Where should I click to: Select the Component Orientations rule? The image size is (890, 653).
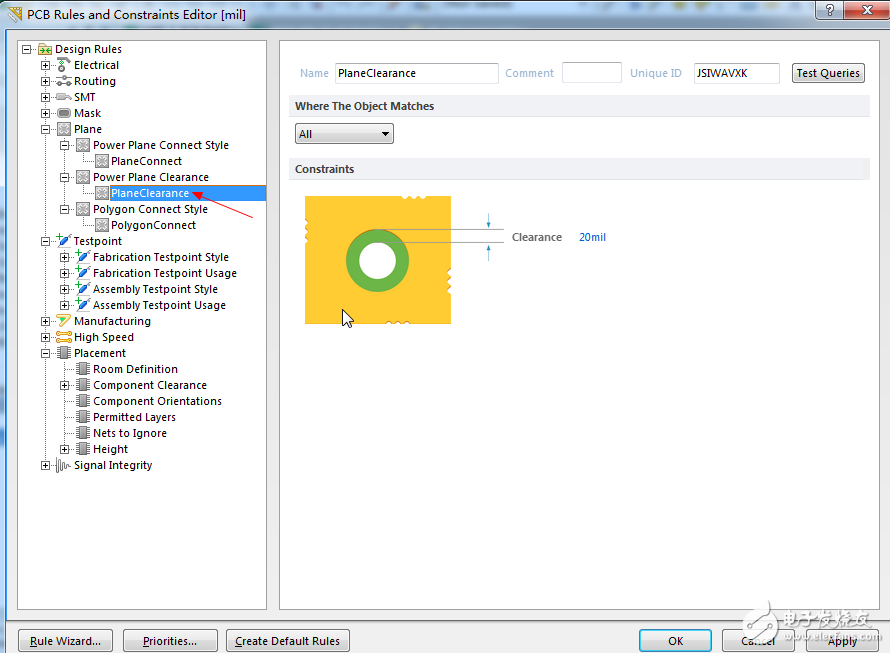point(157,401)
